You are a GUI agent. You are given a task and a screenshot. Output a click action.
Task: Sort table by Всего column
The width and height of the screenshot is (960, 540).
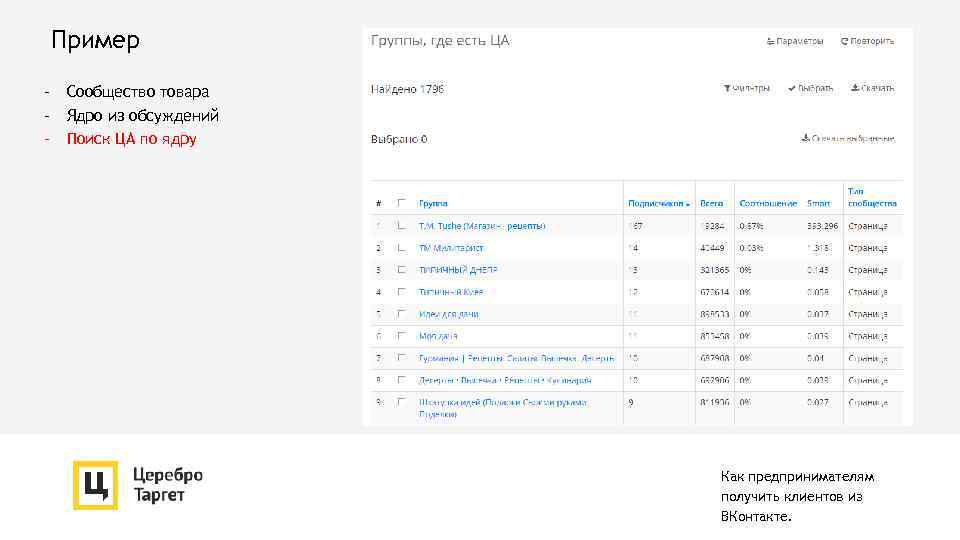(712, 203)
